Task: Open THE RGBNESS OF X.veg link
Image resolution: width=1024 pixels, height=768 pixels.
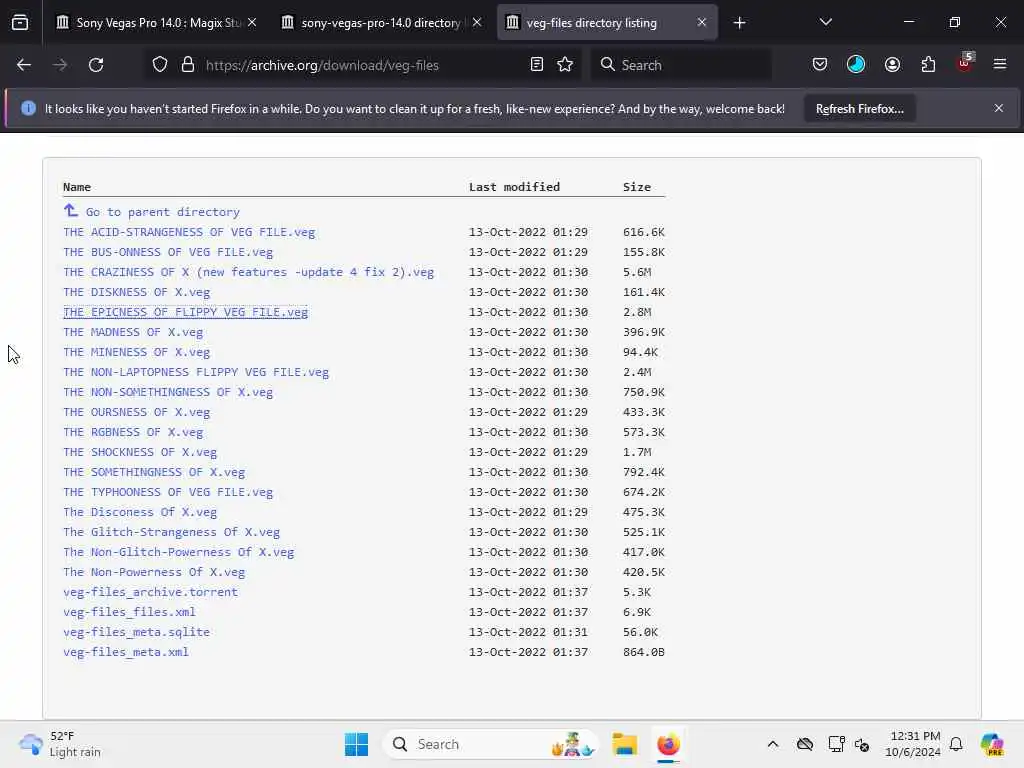Action: pos(133,432)
